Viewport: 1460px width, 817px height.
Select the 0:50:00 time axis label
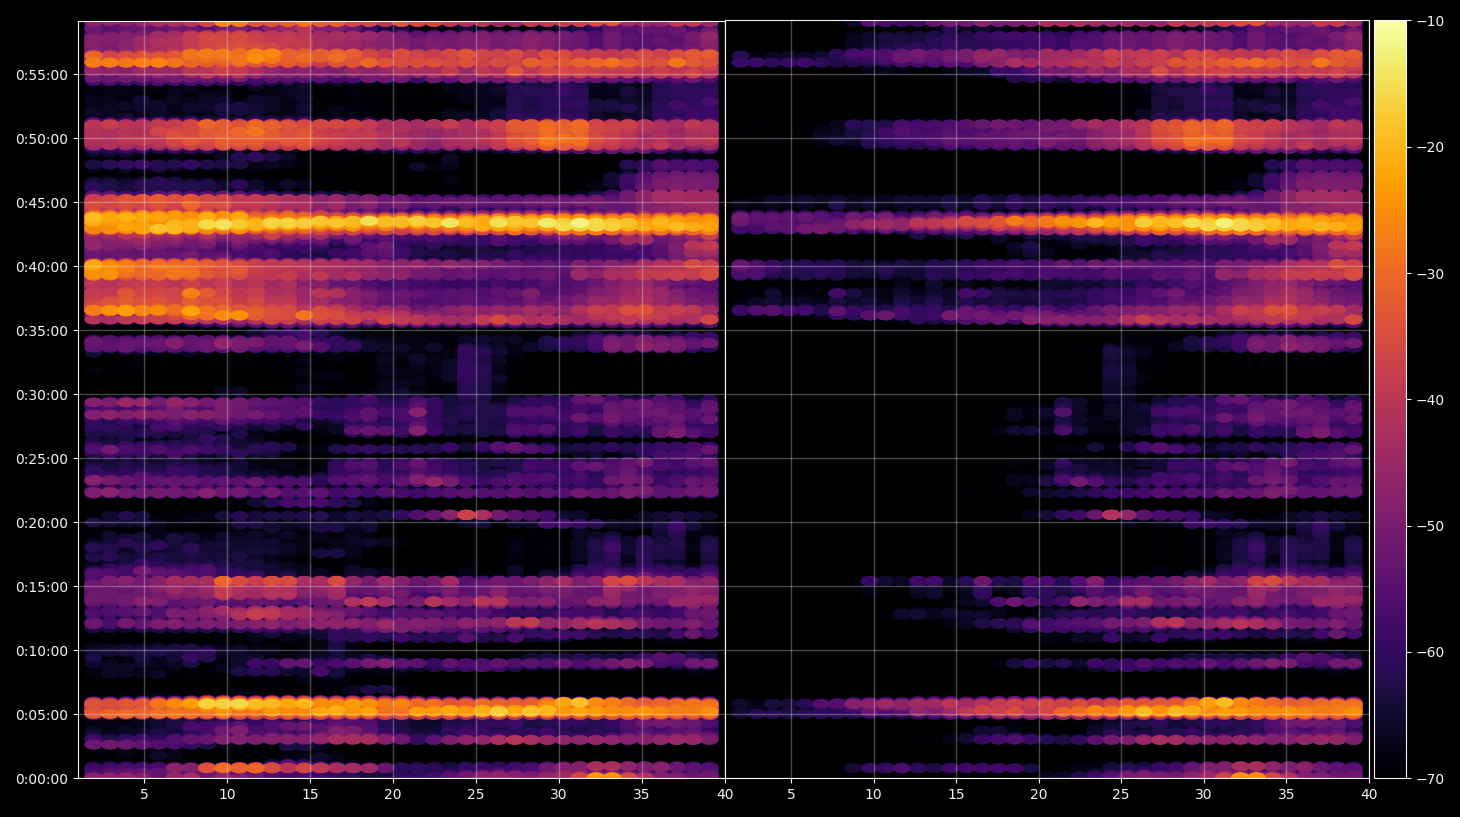pos(42,139)
